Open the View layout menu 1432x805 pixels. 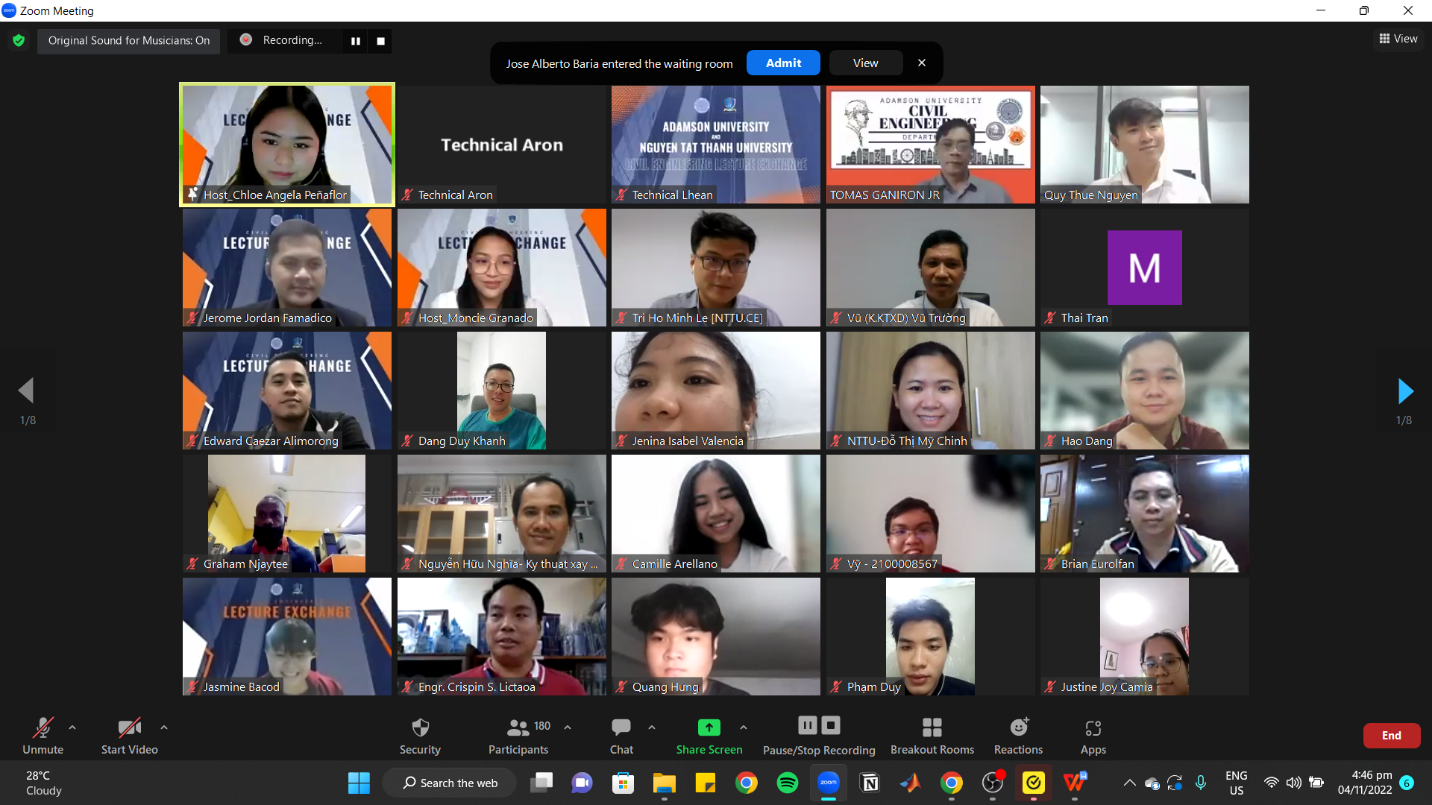[1398, 39]
